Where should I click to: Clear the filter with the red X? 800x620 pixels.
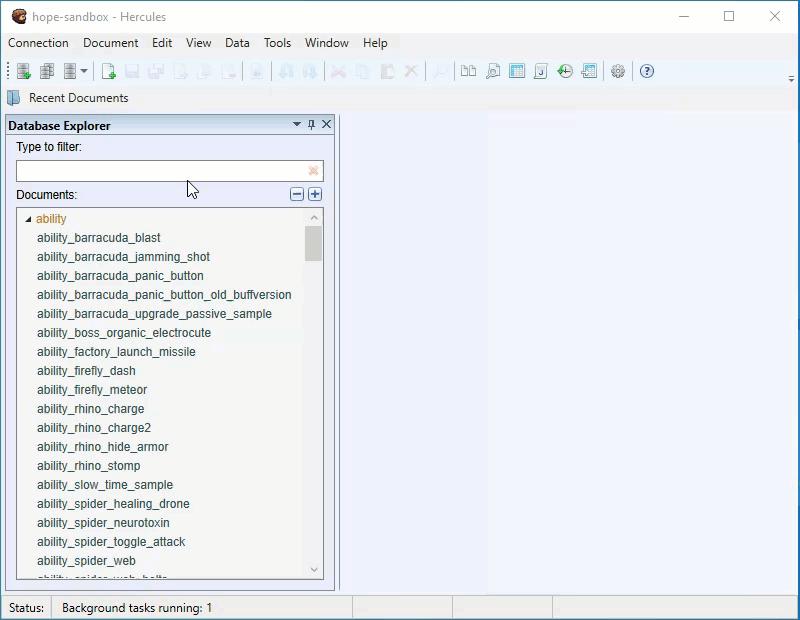[x=313, y=171]
